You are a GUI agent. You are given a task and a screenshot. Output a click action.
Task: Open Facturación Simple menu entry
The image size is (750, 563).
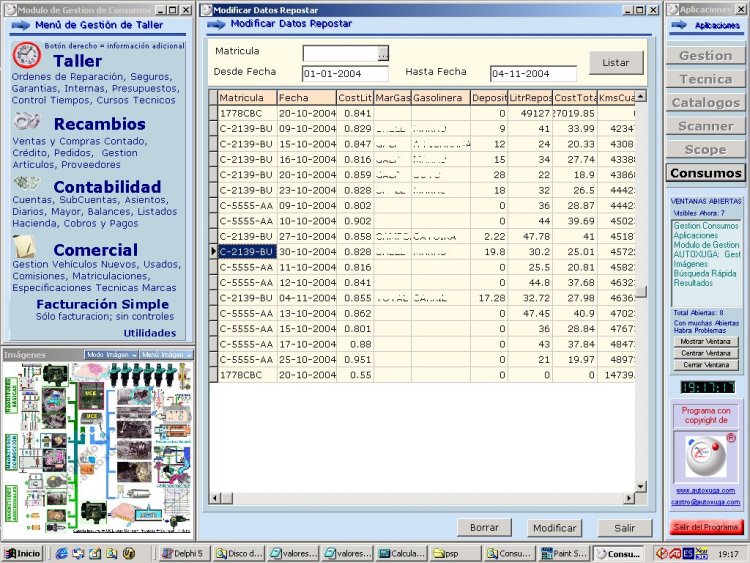[x=102, y=304]
